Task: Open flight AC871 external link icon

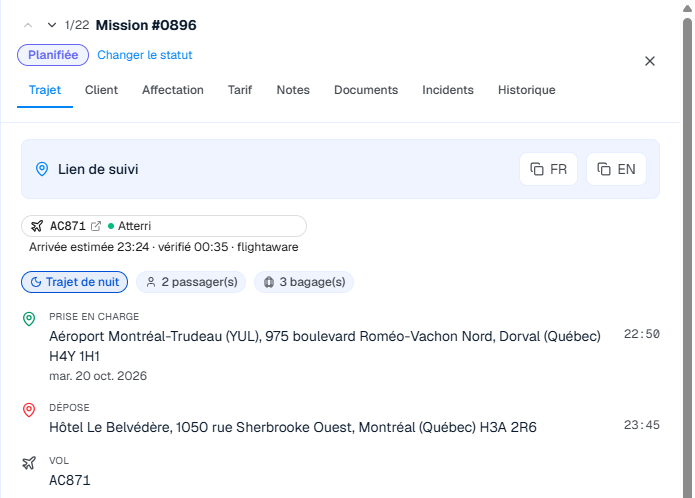Action: click(x=96, y=226)
